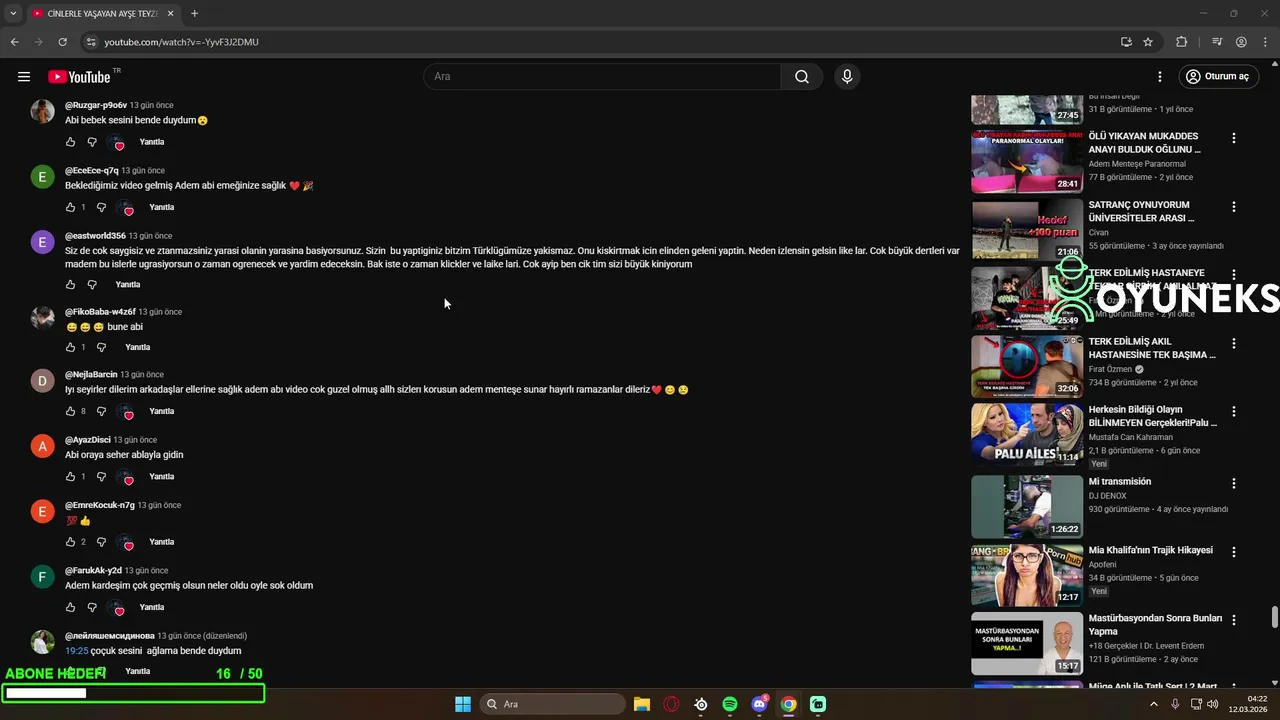
Task: Like the comment by @EmreKocuk-n7g
Action: tap(70, 542)
